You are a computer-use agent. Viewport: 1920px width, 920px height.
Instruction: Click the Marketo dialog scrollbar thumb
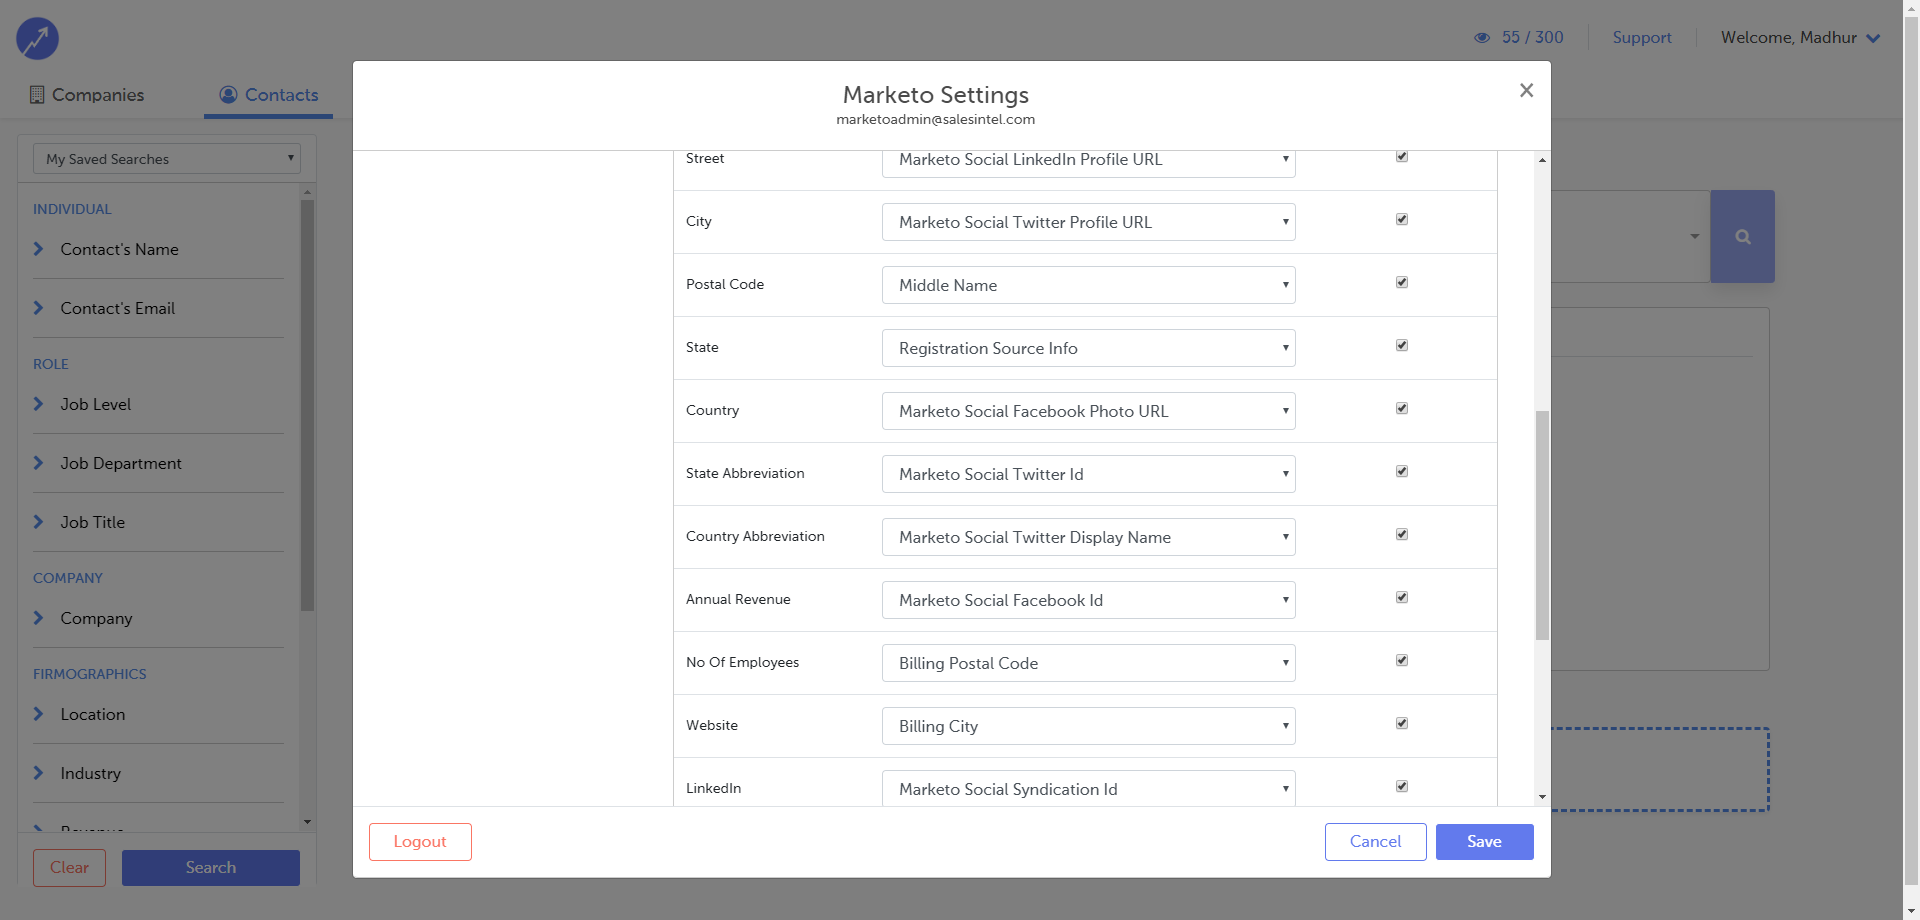click(x=1542, y=525)
